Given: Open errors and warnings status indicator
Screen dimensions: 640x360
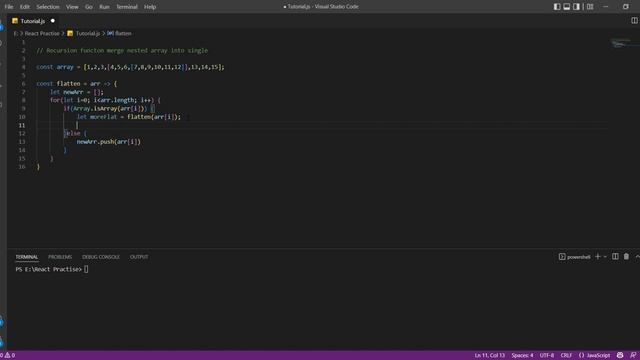Looking at the screenshot, I should point(7,355).
